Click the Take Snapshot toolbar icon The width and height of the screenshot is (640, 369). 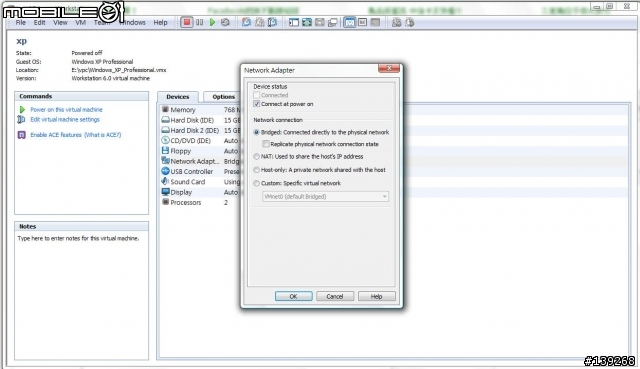pyautogui.click(x=246, y=22)
